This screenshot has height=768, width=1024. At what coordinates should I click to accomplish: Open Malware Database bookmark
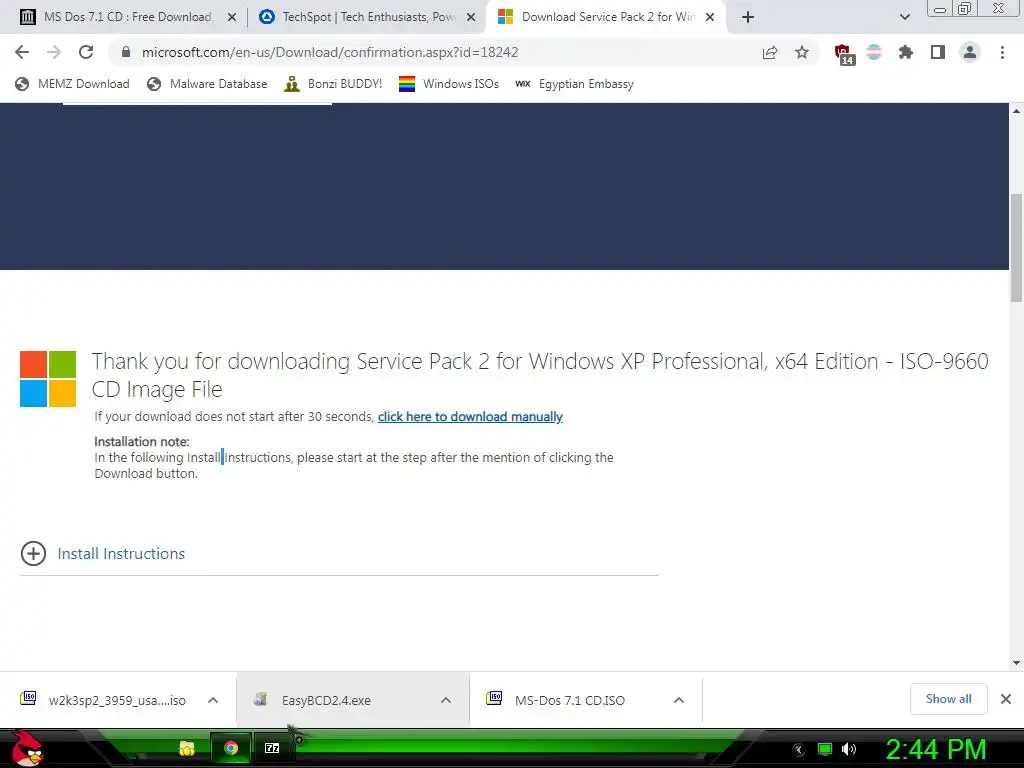(207, 84)
